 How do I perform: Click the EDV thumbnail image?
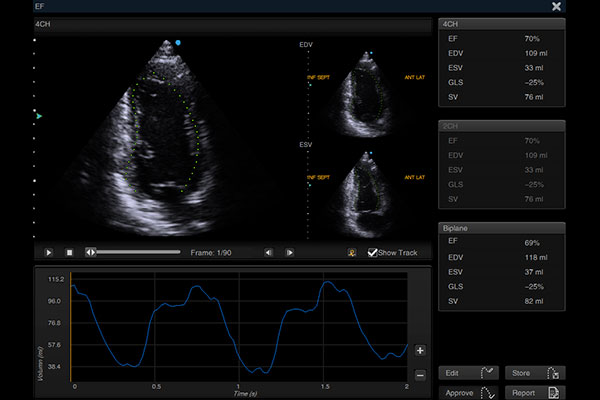(365, 94)
